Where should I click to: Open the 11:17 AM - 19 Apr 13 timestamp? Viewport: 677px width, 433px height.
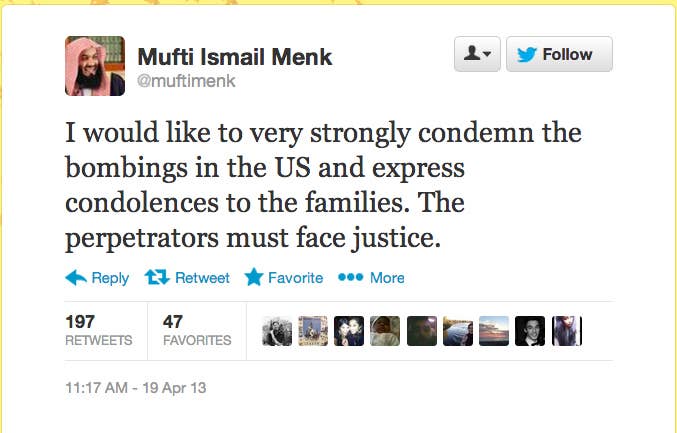(x=136, y=388)
